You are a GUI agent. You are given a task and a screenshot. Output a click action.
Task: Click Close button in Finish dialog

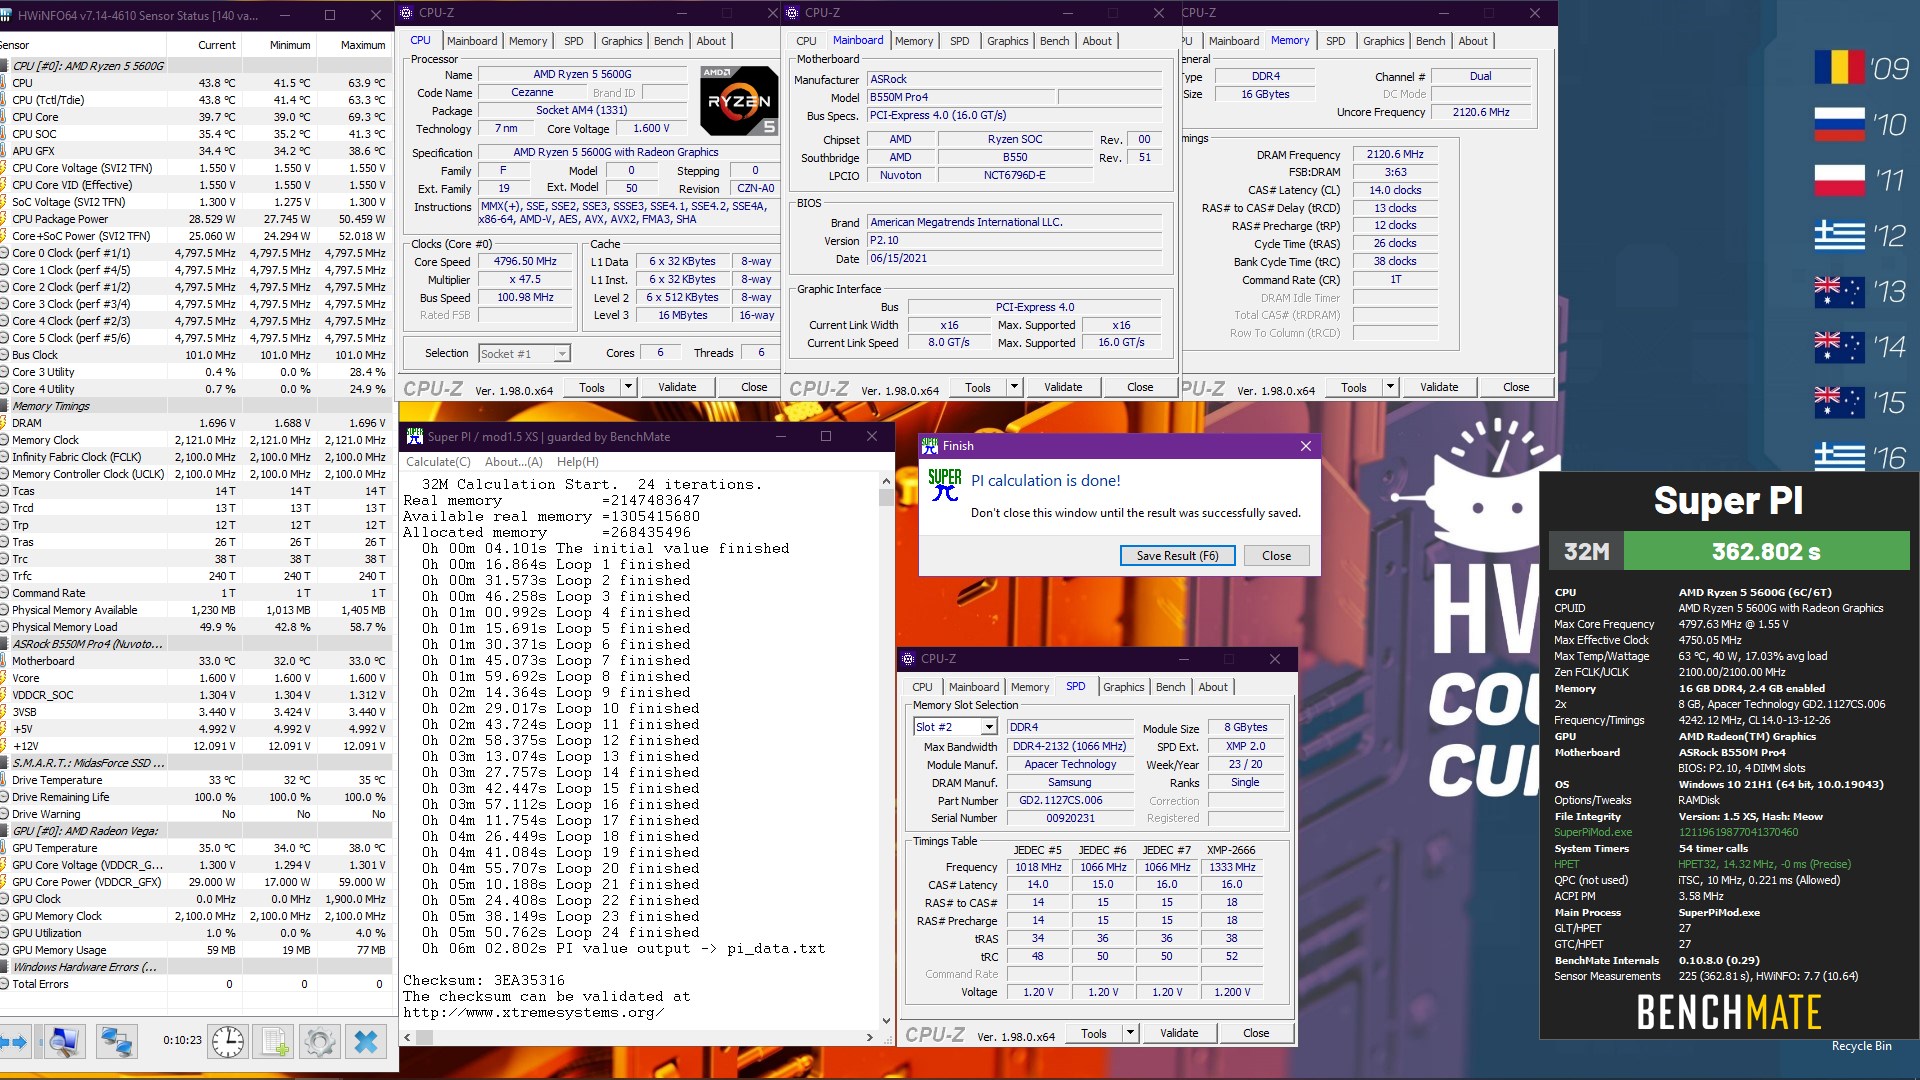1276,556
